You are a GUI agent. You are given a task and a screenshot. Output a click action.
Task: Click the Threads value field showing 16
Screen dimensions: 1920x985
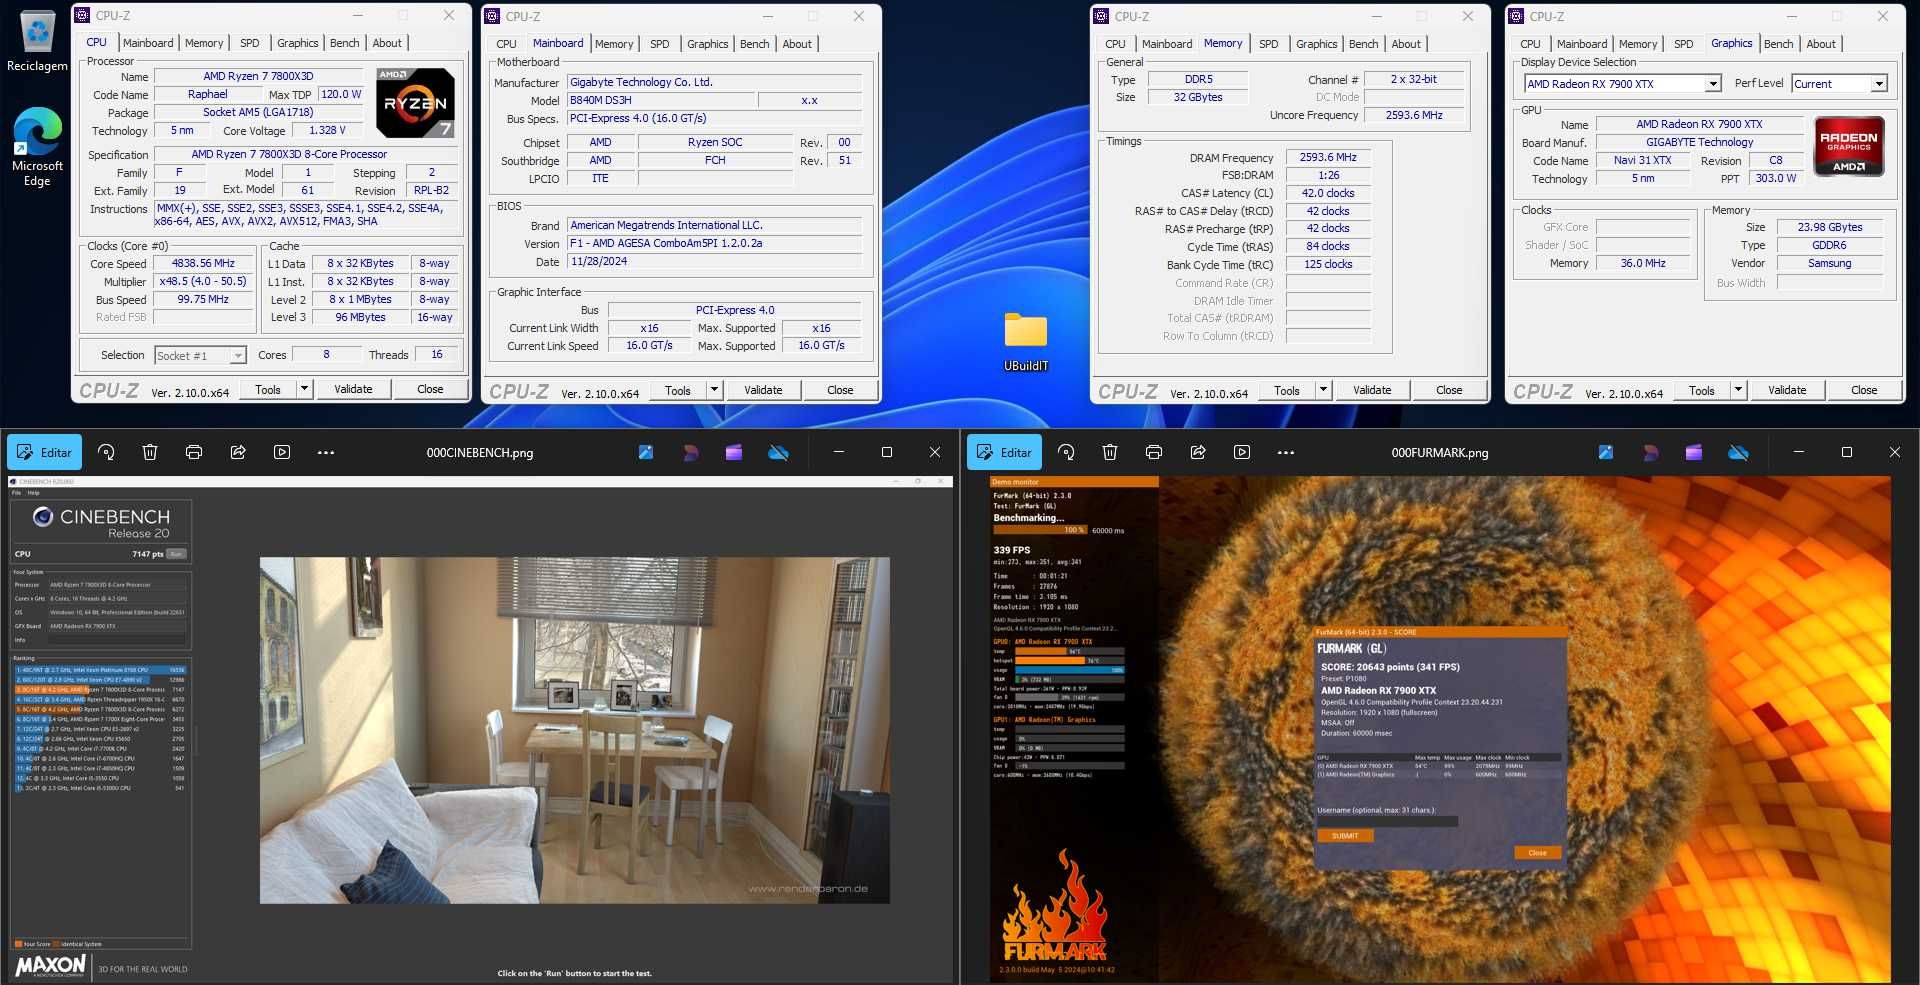436,354
